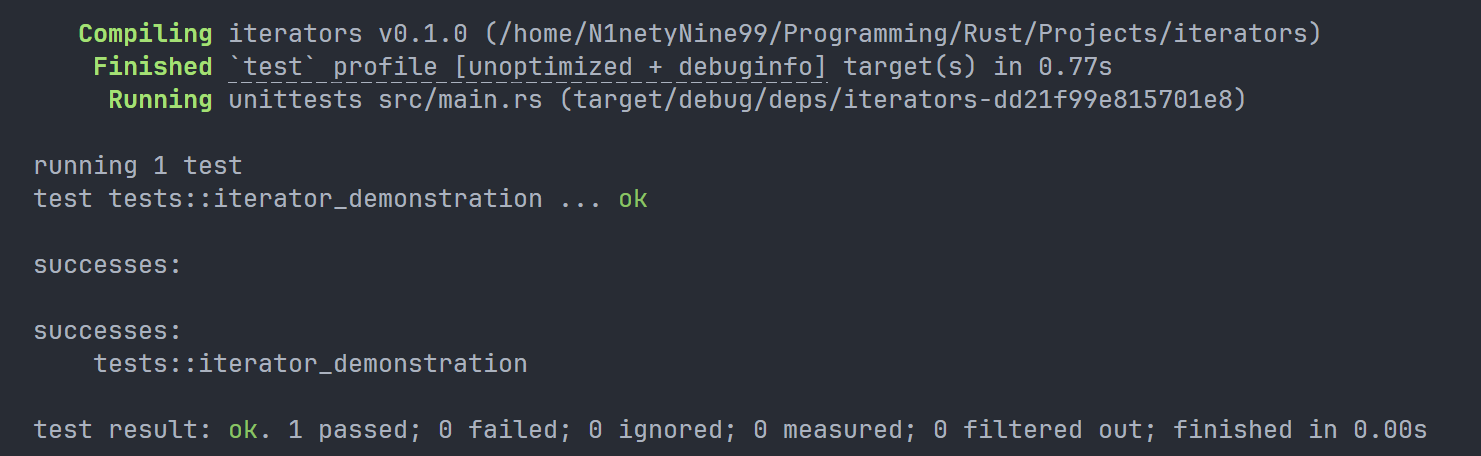The width and height of the screenshot is (1481, 456).
Task: Click the green "ok" in test result line
Action: pos(243,430)
